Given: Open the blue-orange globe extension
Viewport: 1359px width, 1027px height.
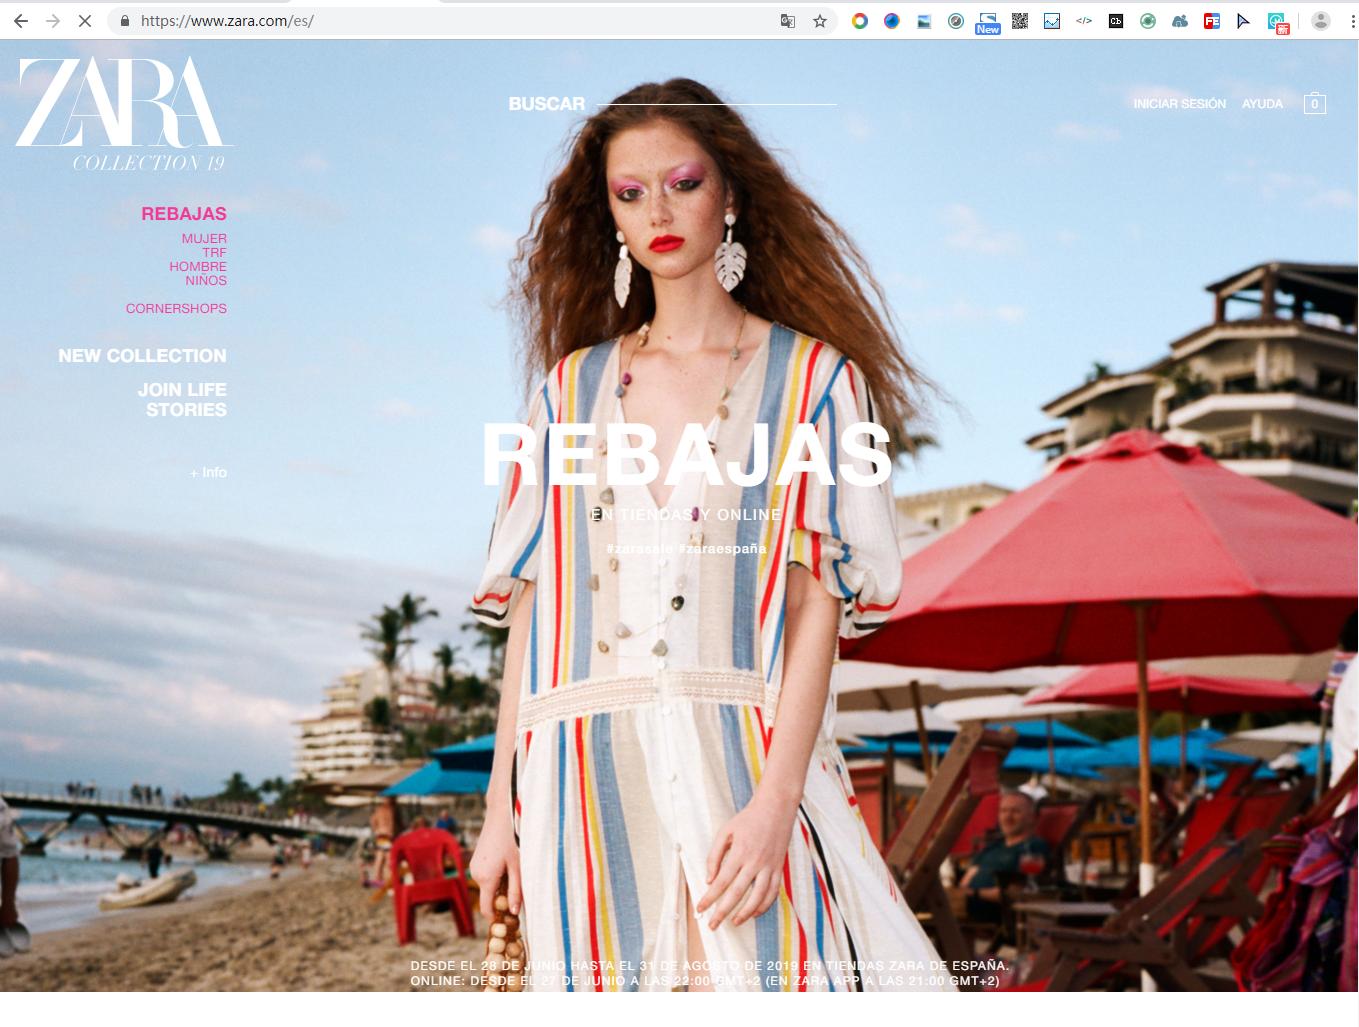Looking at the screenshot, I should click(892, 20).
